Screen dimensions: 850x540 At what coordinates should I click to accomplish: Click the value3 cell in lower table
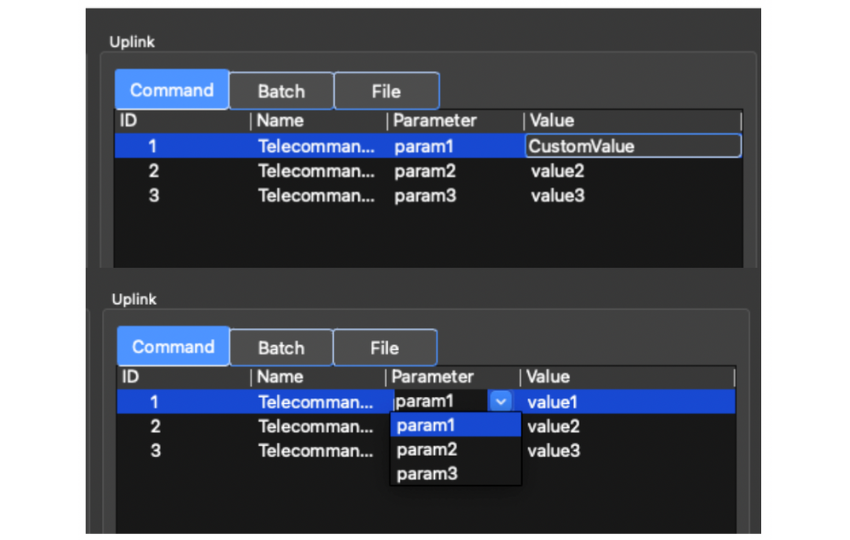click(553, 451)
